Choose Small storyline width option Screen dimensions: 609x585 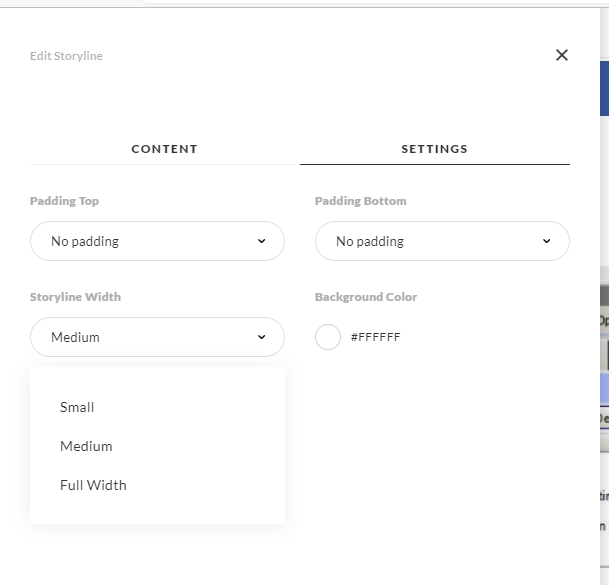click(x=77, y=407)
